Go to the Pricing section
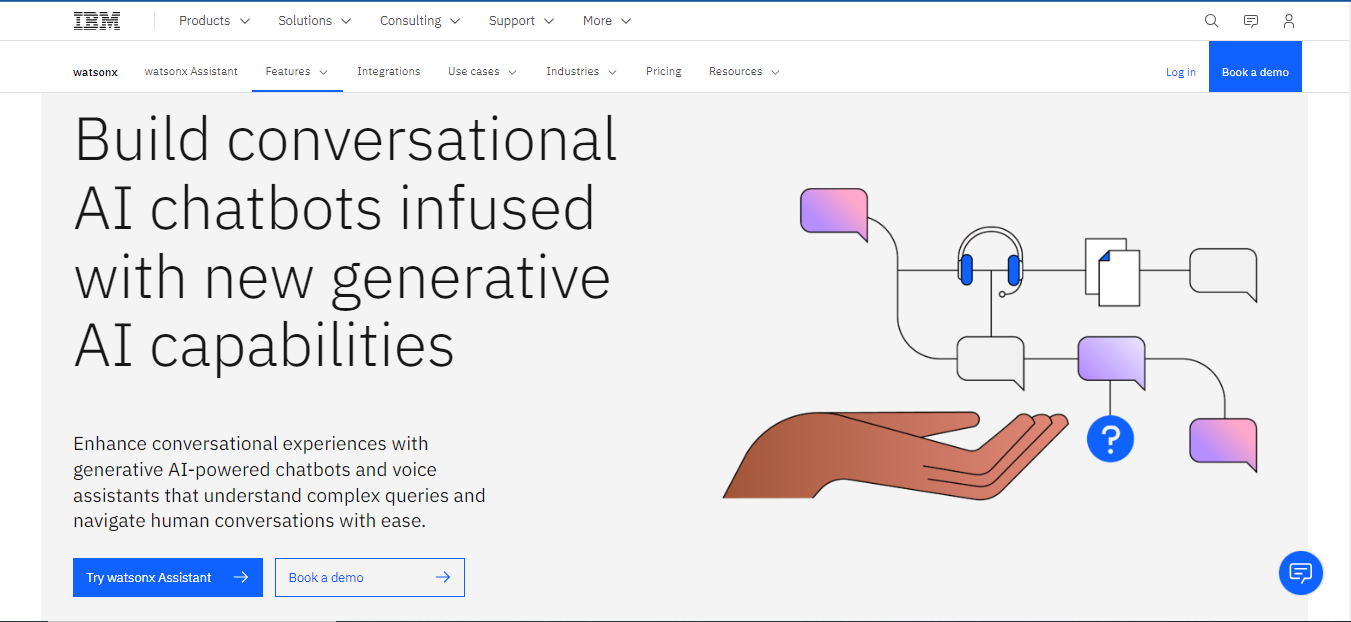Image resolution: width=1351 pixels, height=622 pixels. pos(663,71)
